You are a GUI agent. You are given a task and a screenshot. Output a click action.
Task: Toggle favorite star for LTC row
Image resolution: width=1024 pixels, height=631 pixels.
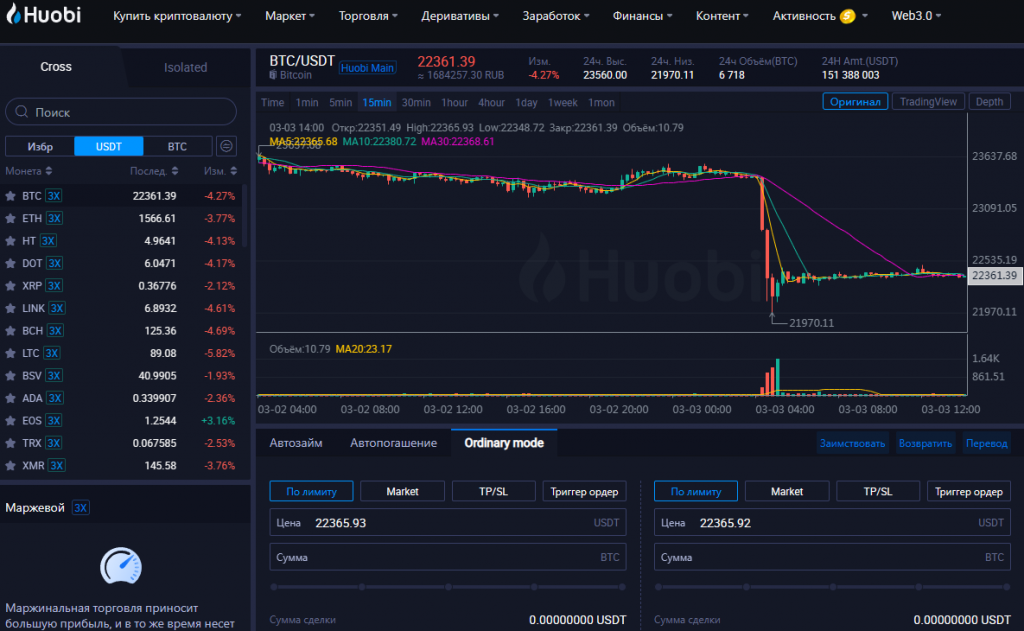(10, 353)
